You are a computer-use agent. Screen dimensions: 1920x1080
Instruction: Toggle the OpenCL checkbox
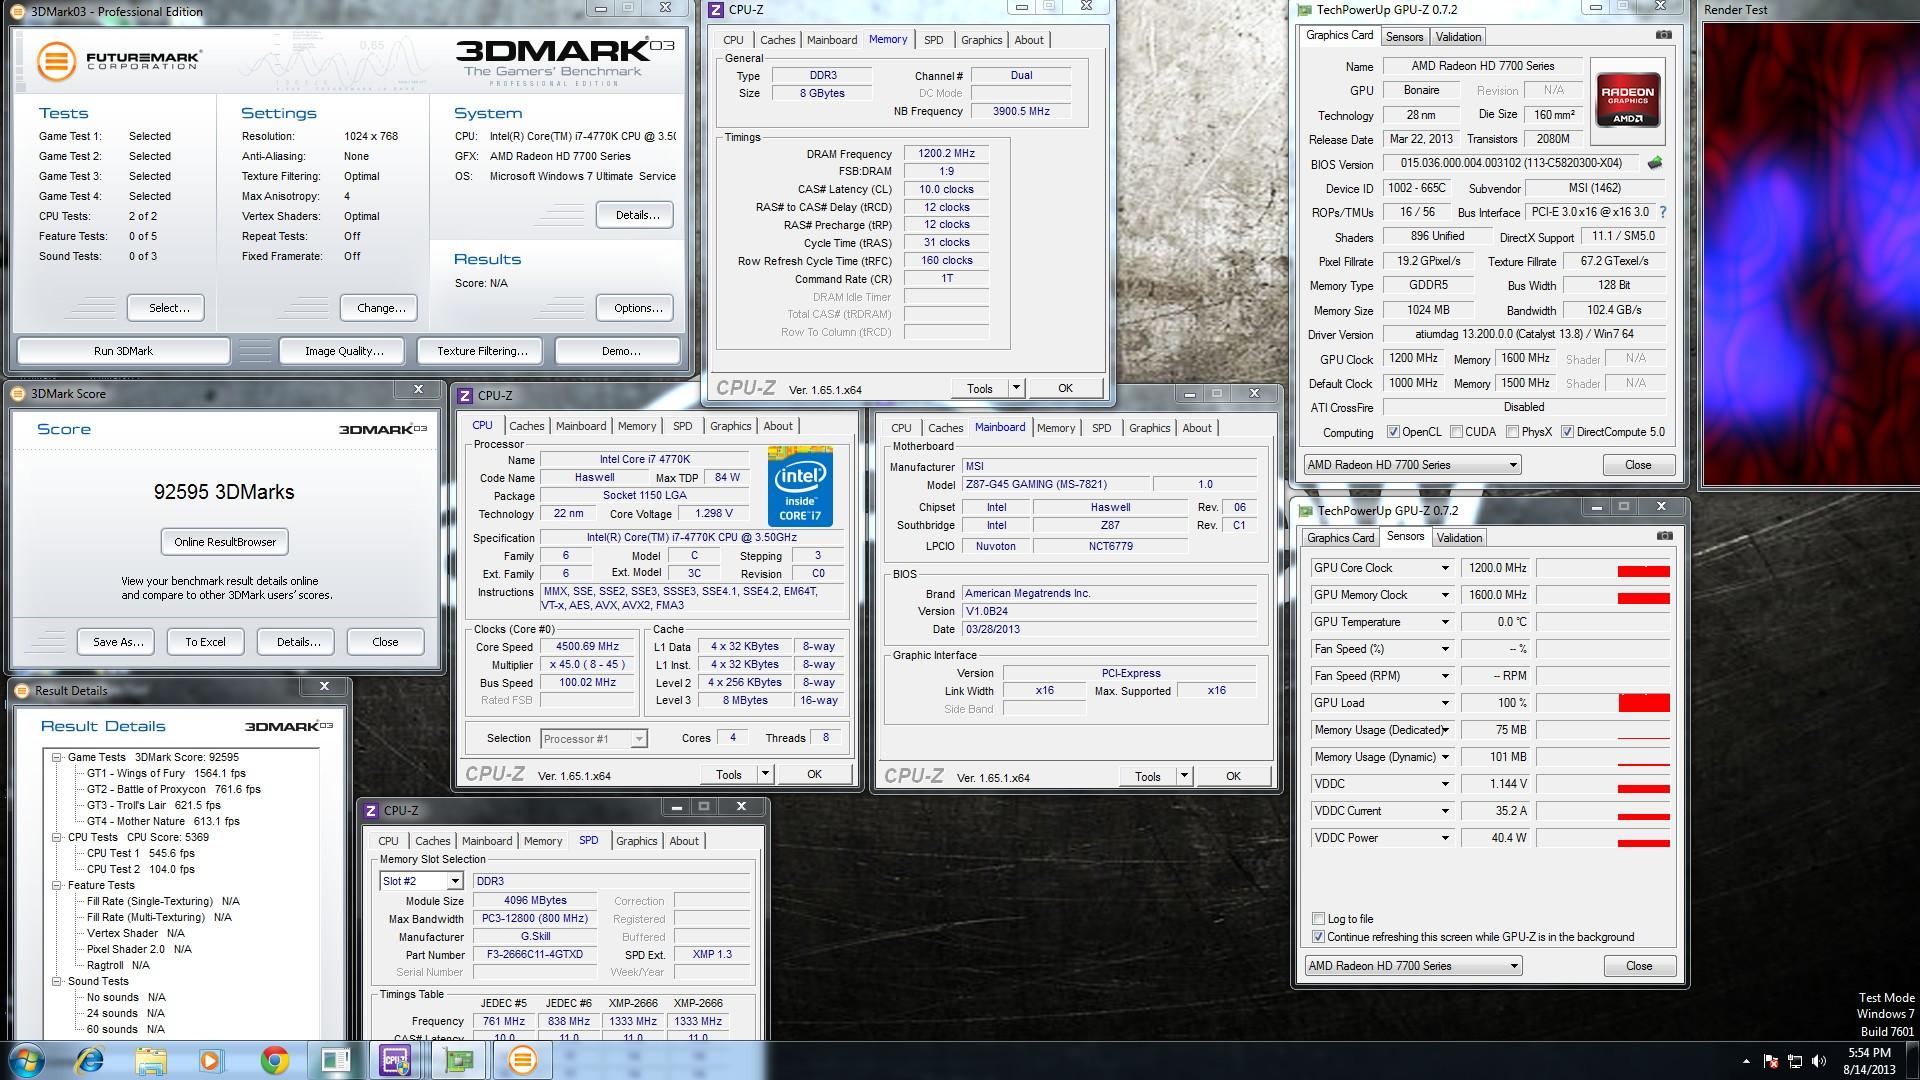pyautogui.click(x=1393, y=432)
